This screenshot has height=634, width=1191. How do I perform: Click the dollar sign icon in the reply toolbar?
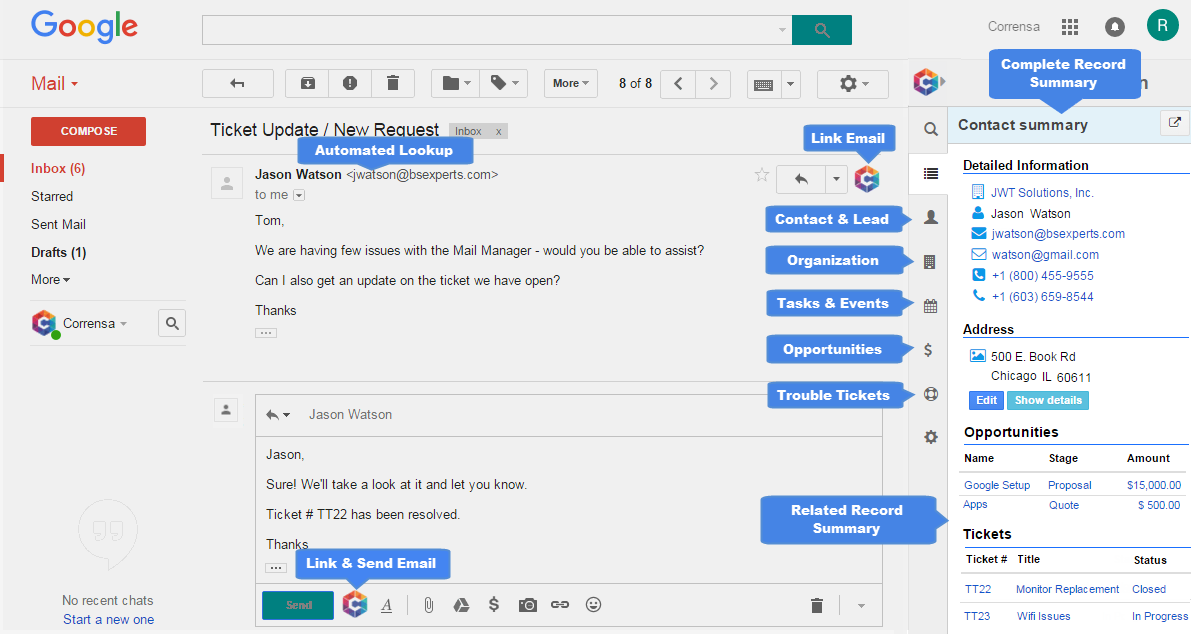click(x=494, y=604)
